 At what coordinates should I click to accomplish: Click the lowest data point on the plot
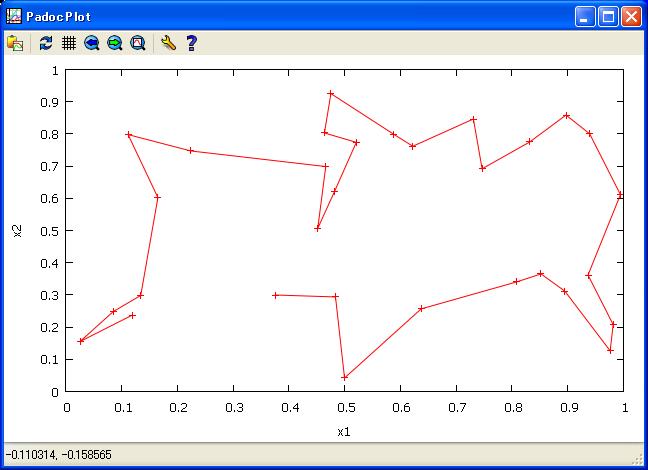point(345,377)
